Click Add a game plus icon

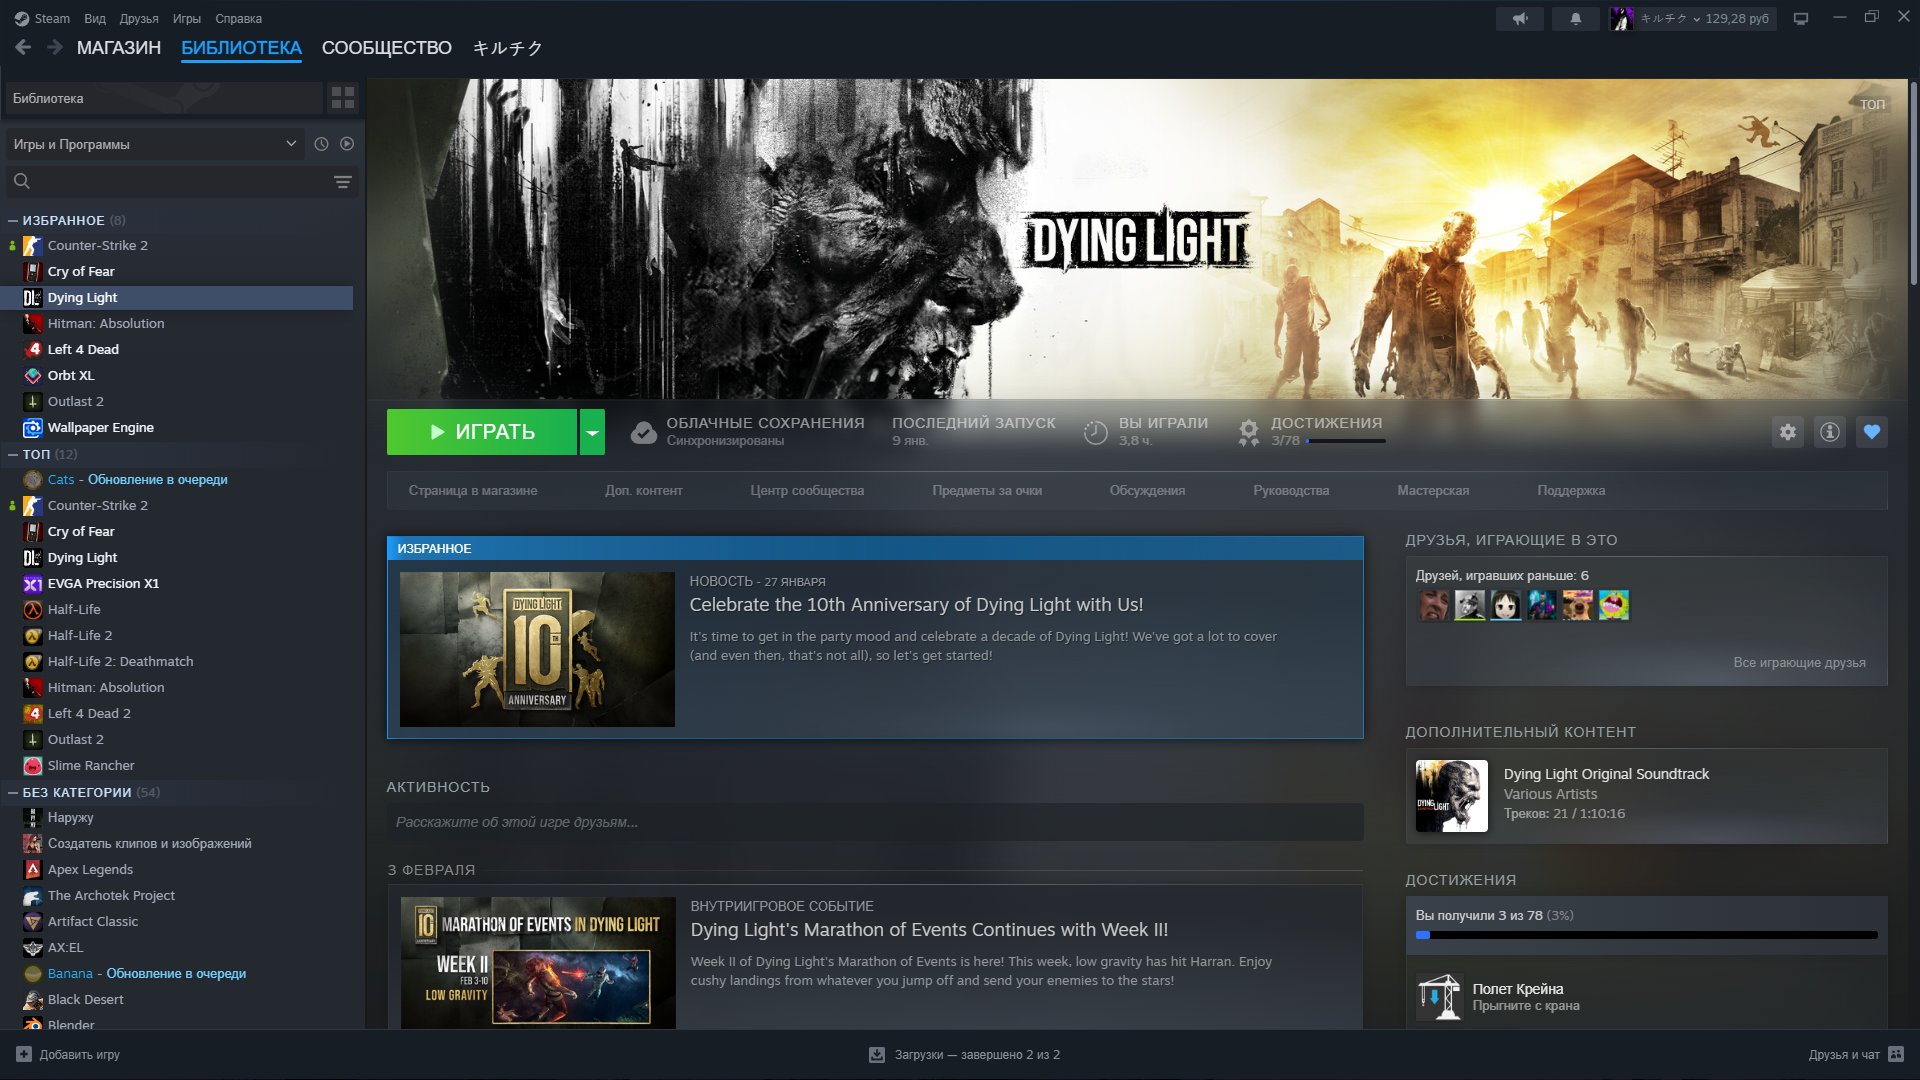(x=24, y=1054)
